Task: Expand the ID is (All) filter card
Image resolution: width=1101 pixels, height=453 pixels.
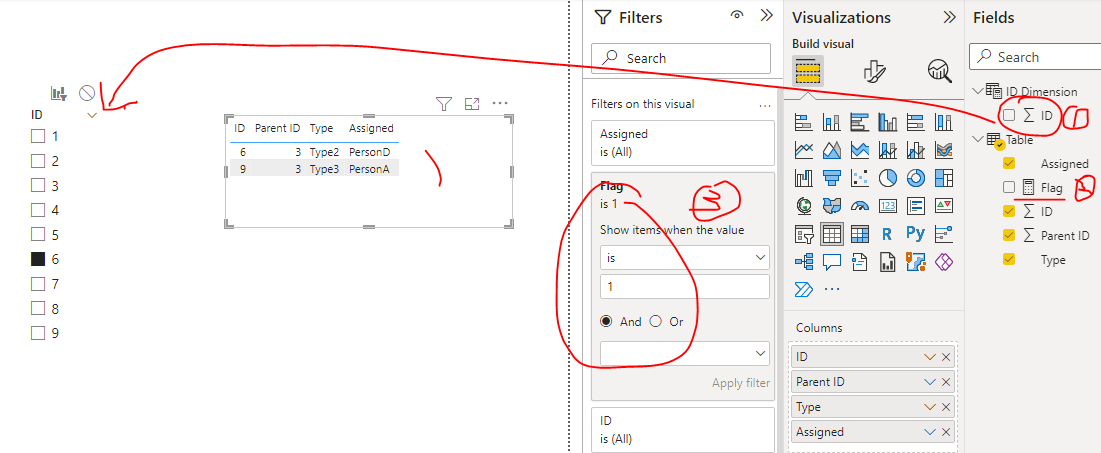Action: tap(683, 429)
